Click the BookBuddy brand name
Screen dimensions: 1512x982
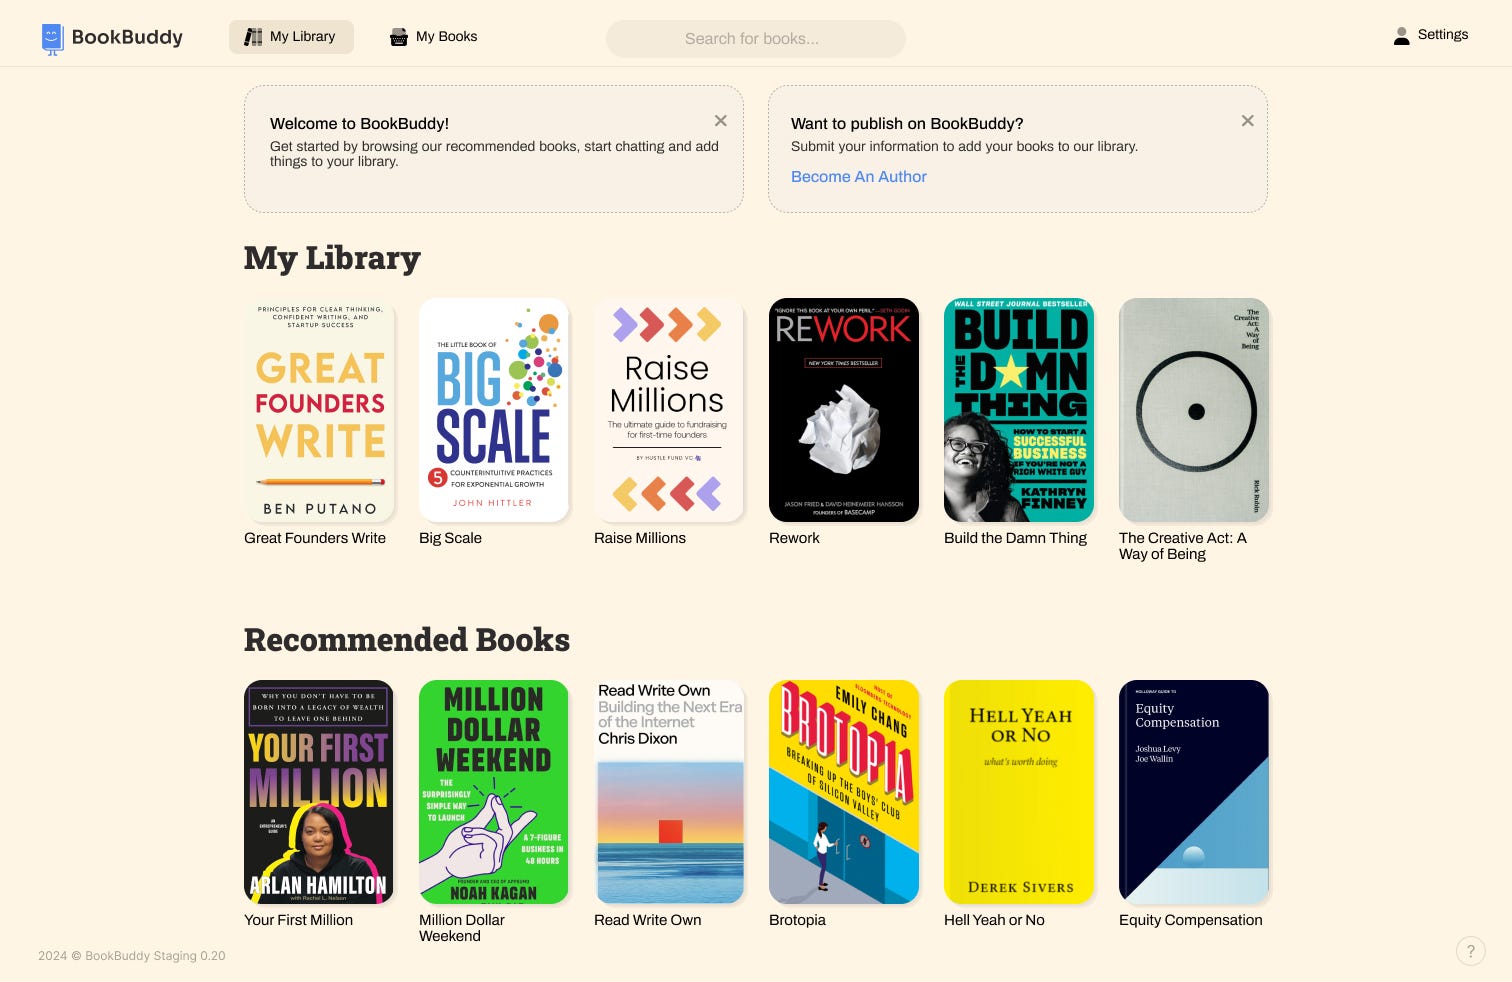(x=127, y=37)
